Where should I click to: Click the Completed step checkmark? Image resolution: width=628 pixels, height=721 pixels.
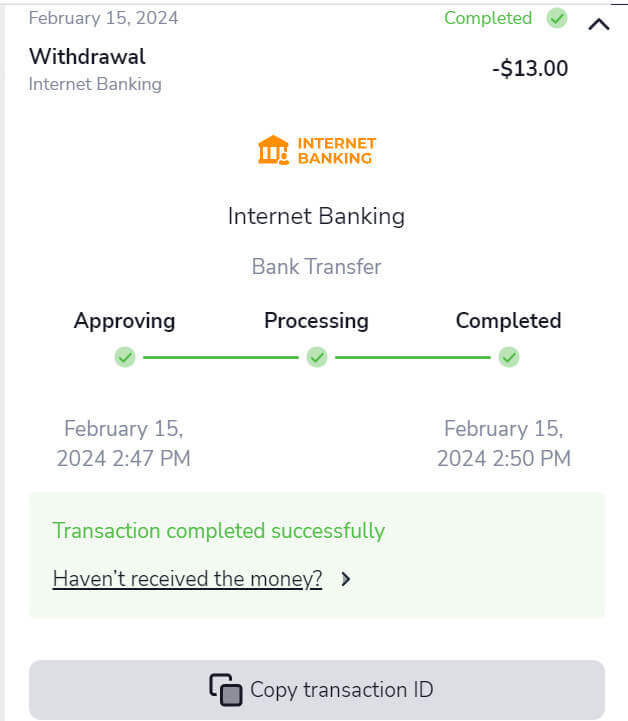[508, 357]
